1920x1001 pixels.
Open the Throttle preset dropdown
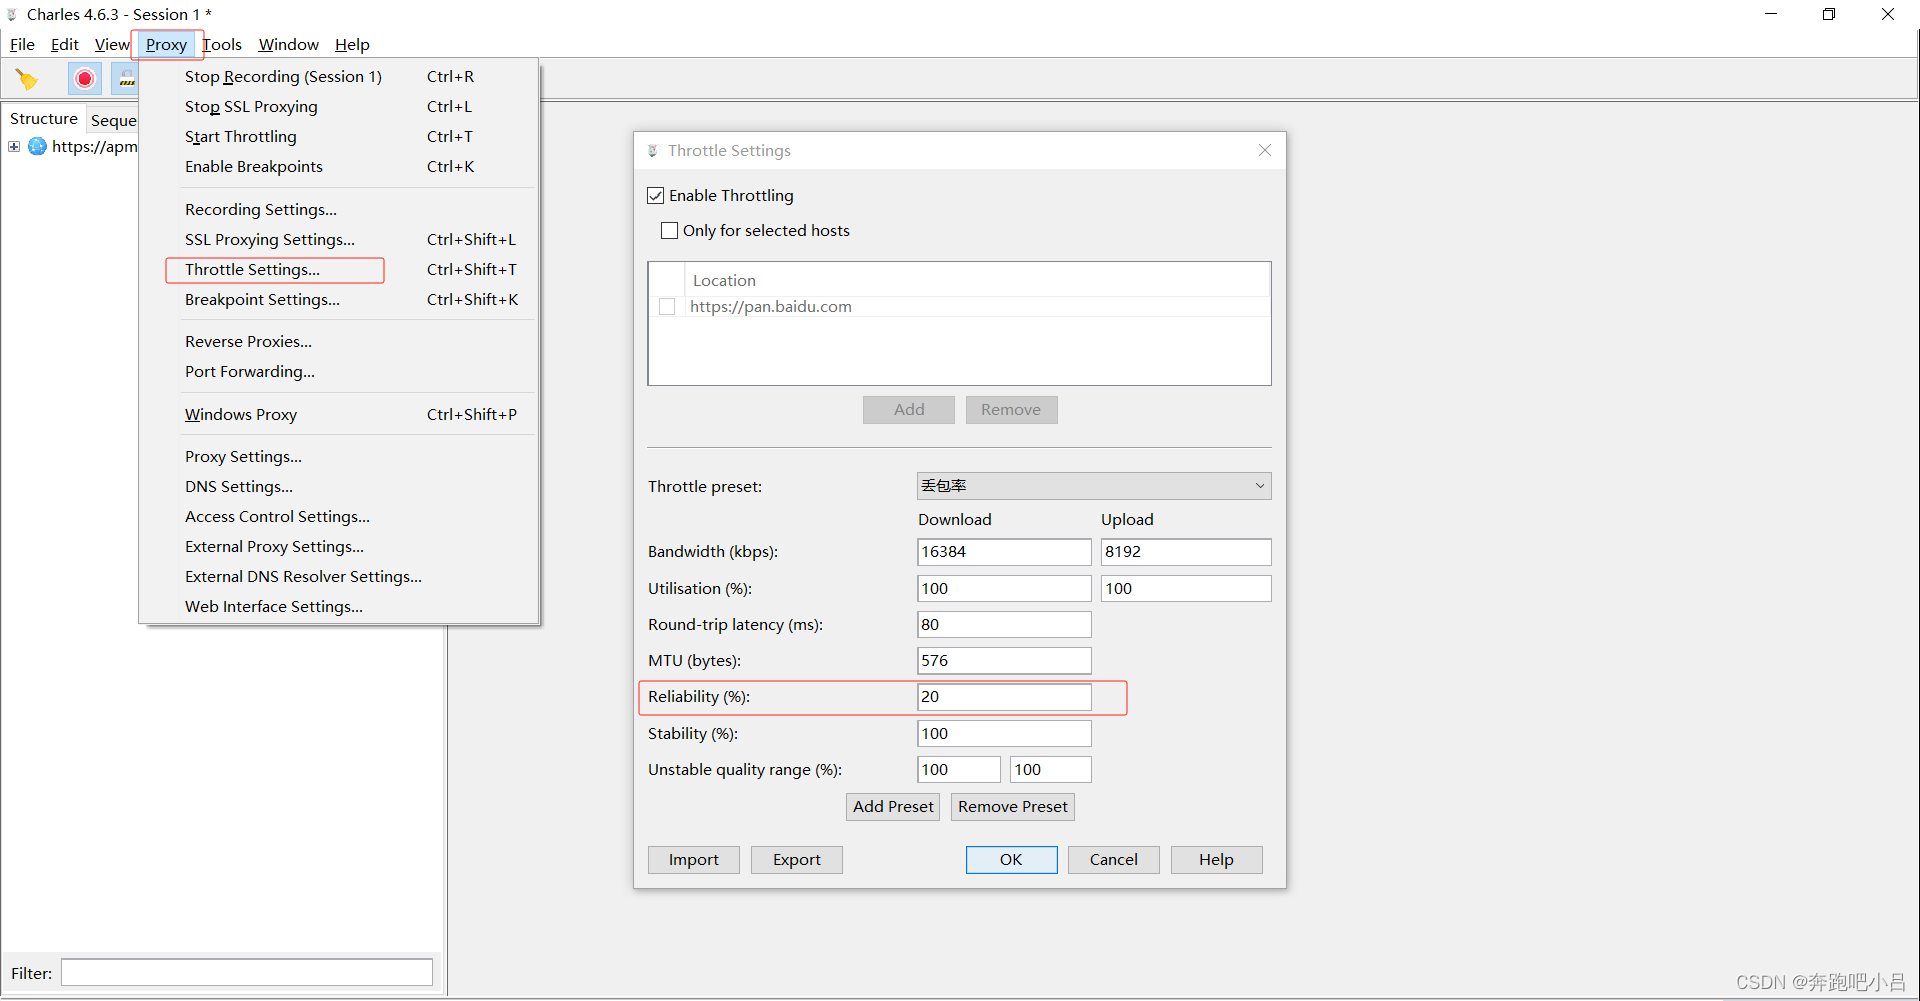pyautogui.click(x=1094, y=486)
